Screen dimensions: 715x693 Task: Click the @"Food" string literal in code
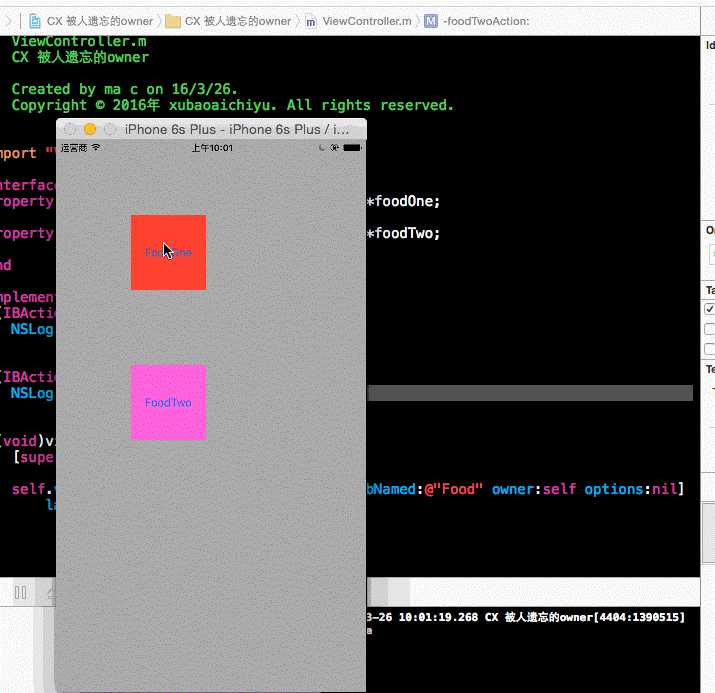point(453,489)
